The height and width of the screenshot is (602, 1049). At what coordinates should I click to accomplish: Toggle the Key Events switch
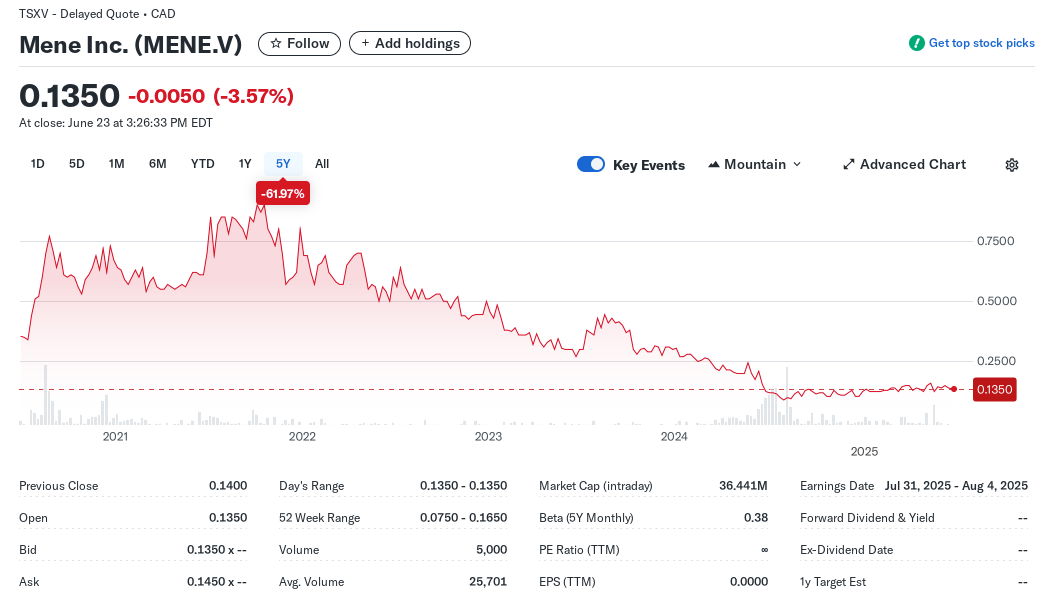point(591,165)
